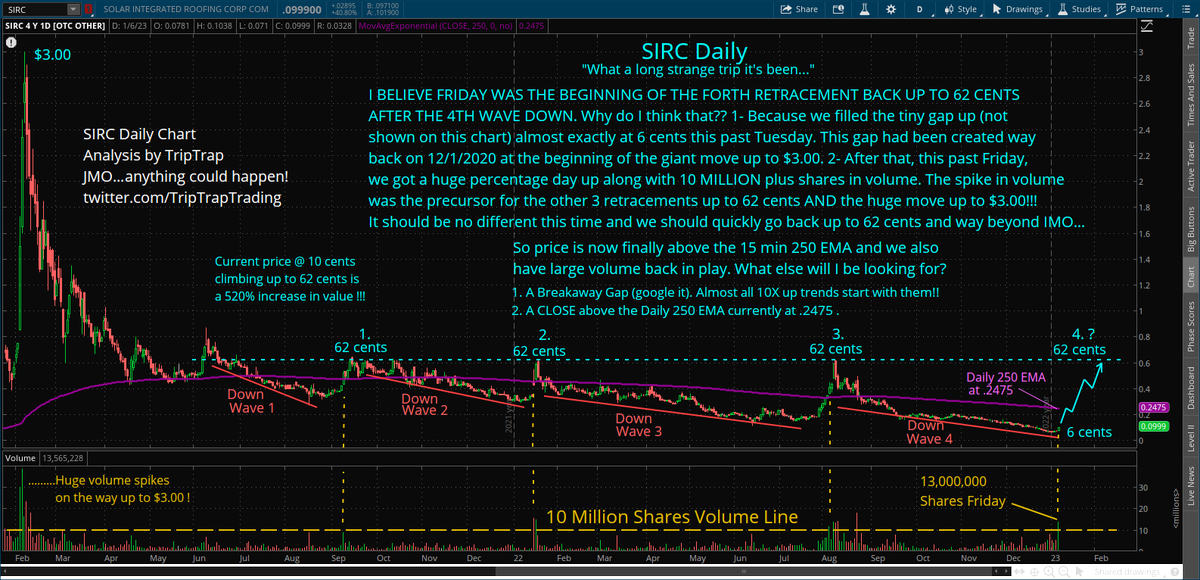Click the small circle icon below SIRC header
Viewport: 1200px width, 580px height.
tap(11, 42)
